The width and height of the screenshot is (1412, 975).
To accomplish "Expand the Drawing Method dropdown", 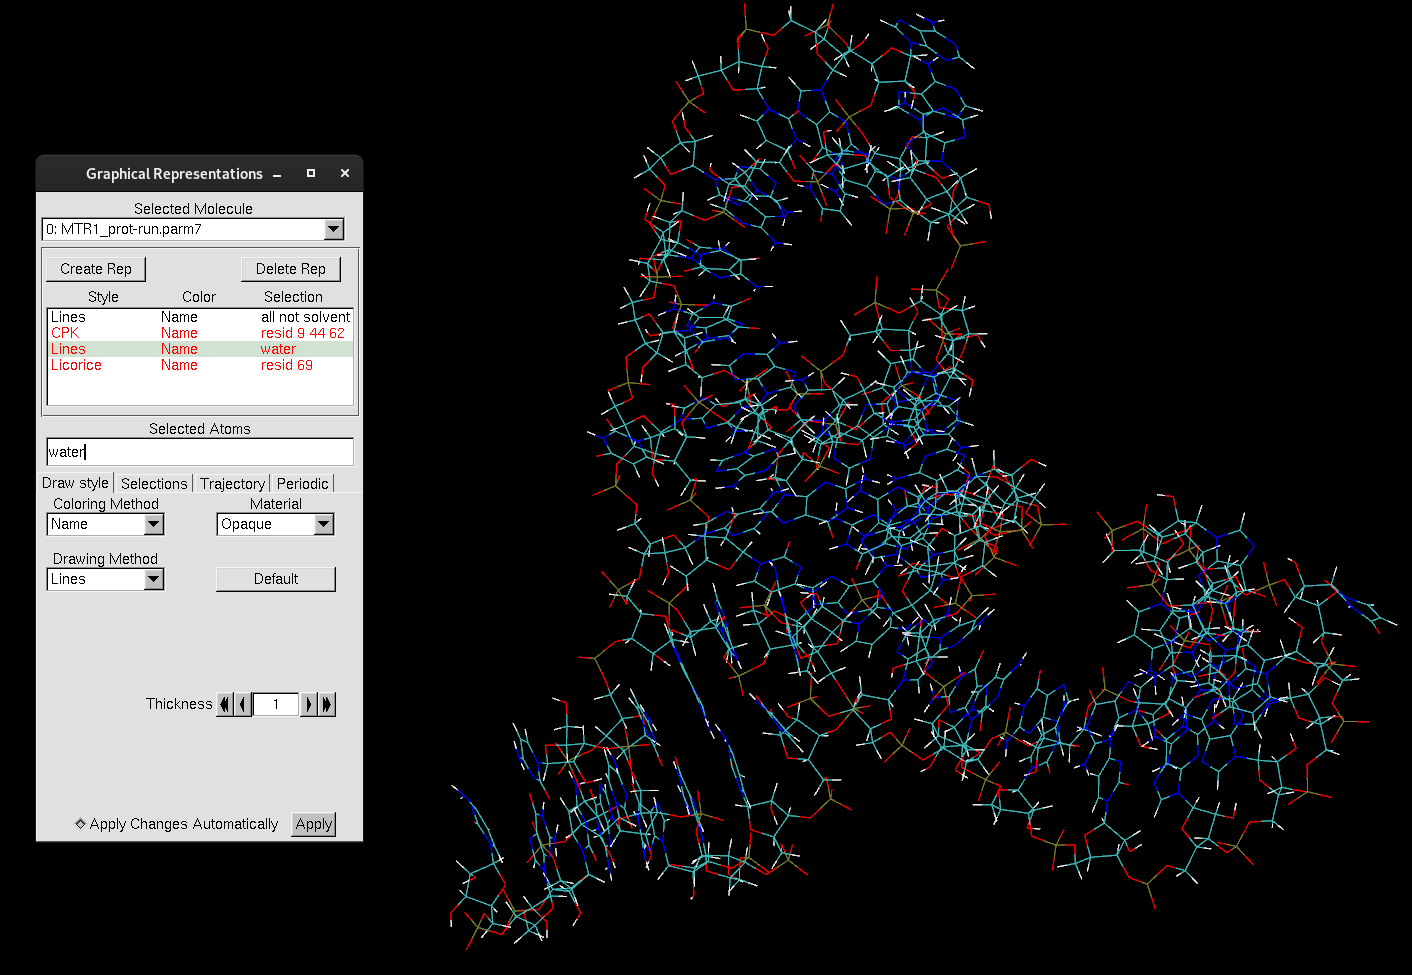I will click(x=153, y=579).
